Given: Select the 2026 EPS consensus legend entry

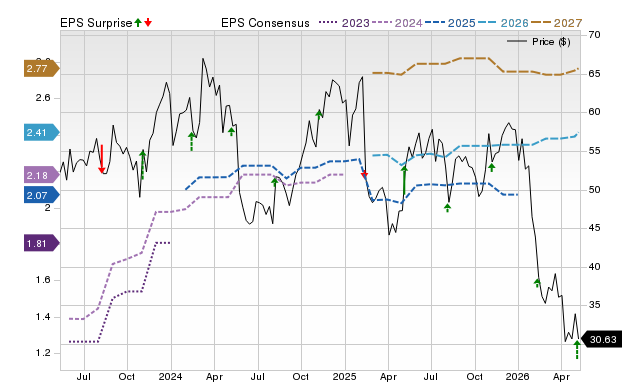Looking at the screenshot, I should [x=503, y=23].
